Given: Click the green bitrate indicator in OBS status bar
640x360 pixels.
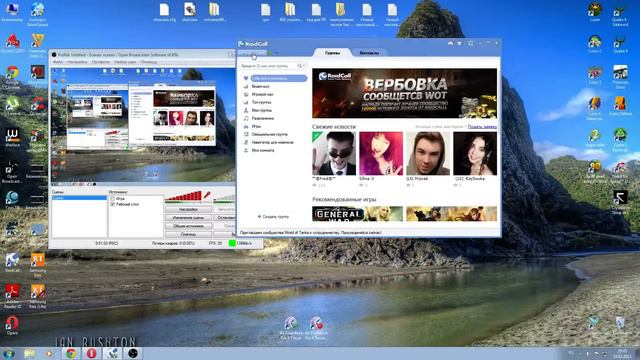Looking at the screenshot, I should coord(232,243).
